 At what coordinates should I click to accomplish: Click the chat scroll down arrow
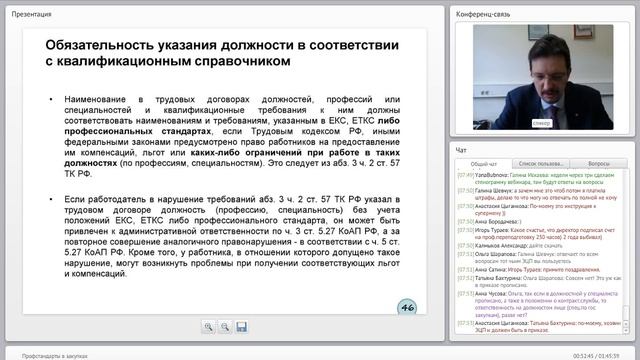pyautogui.click(x=627, y=331)
